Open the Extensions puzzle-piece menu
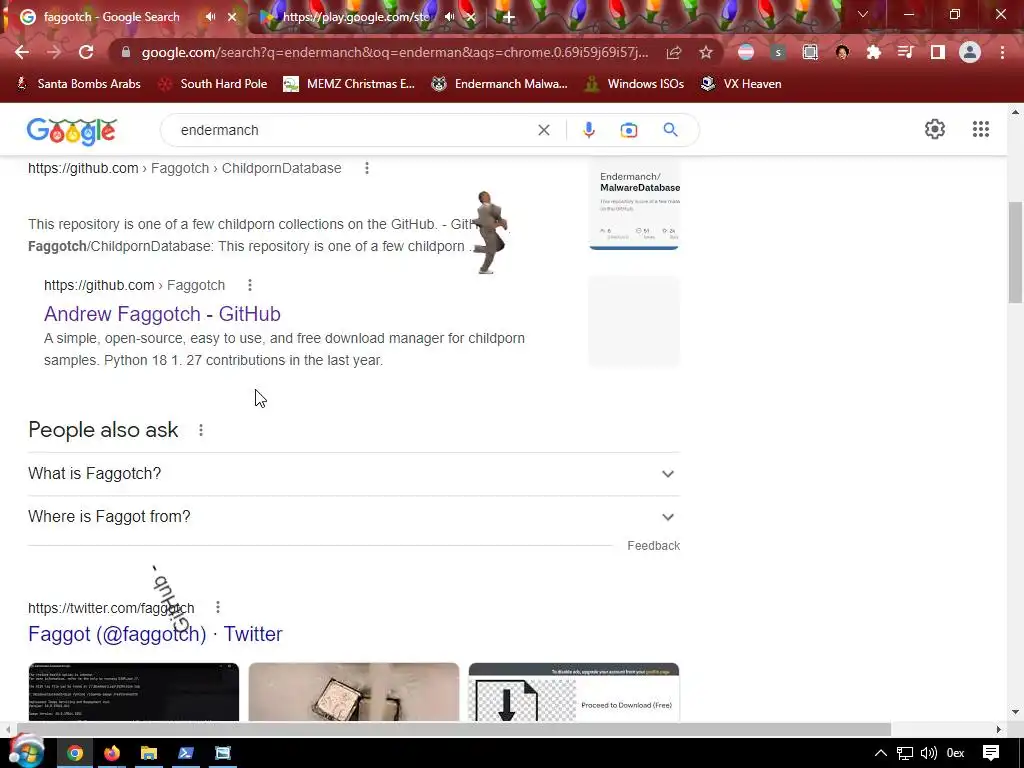 pos(874,52)
